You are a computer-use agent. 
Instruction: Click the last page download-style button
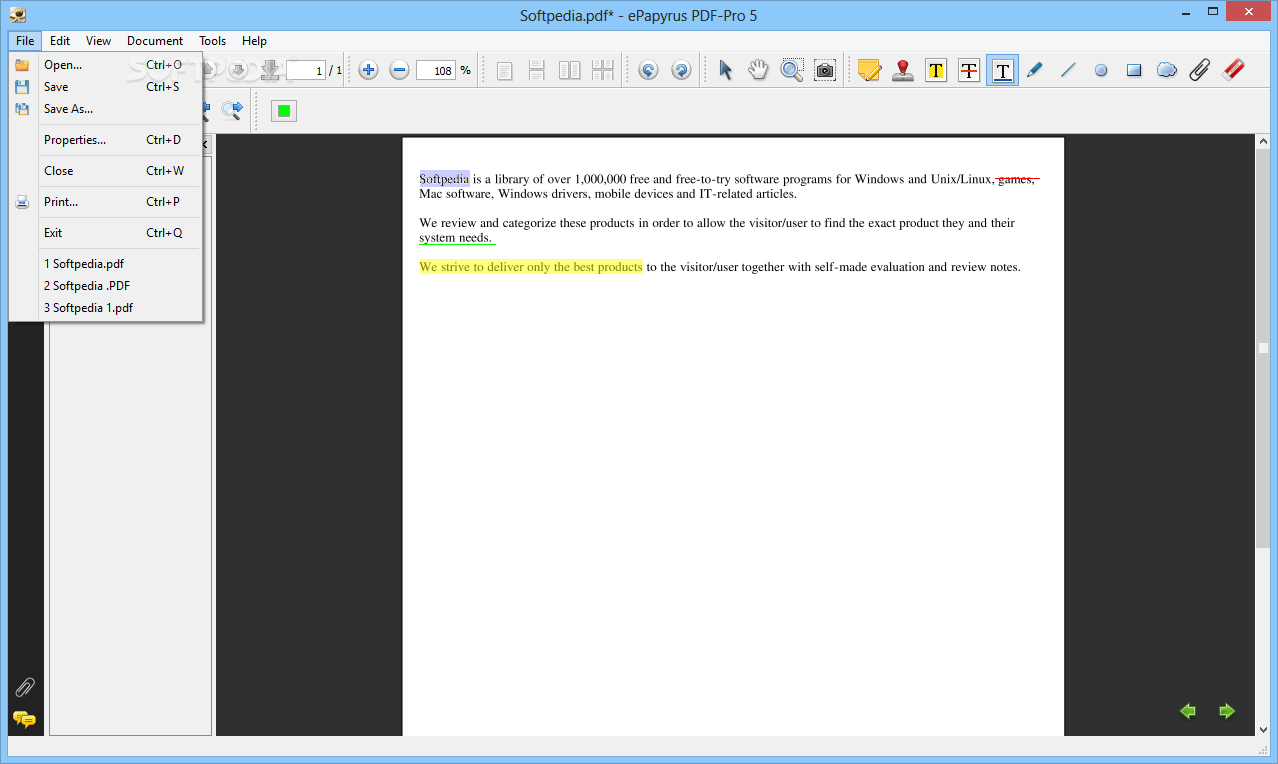tap(269, 70)
